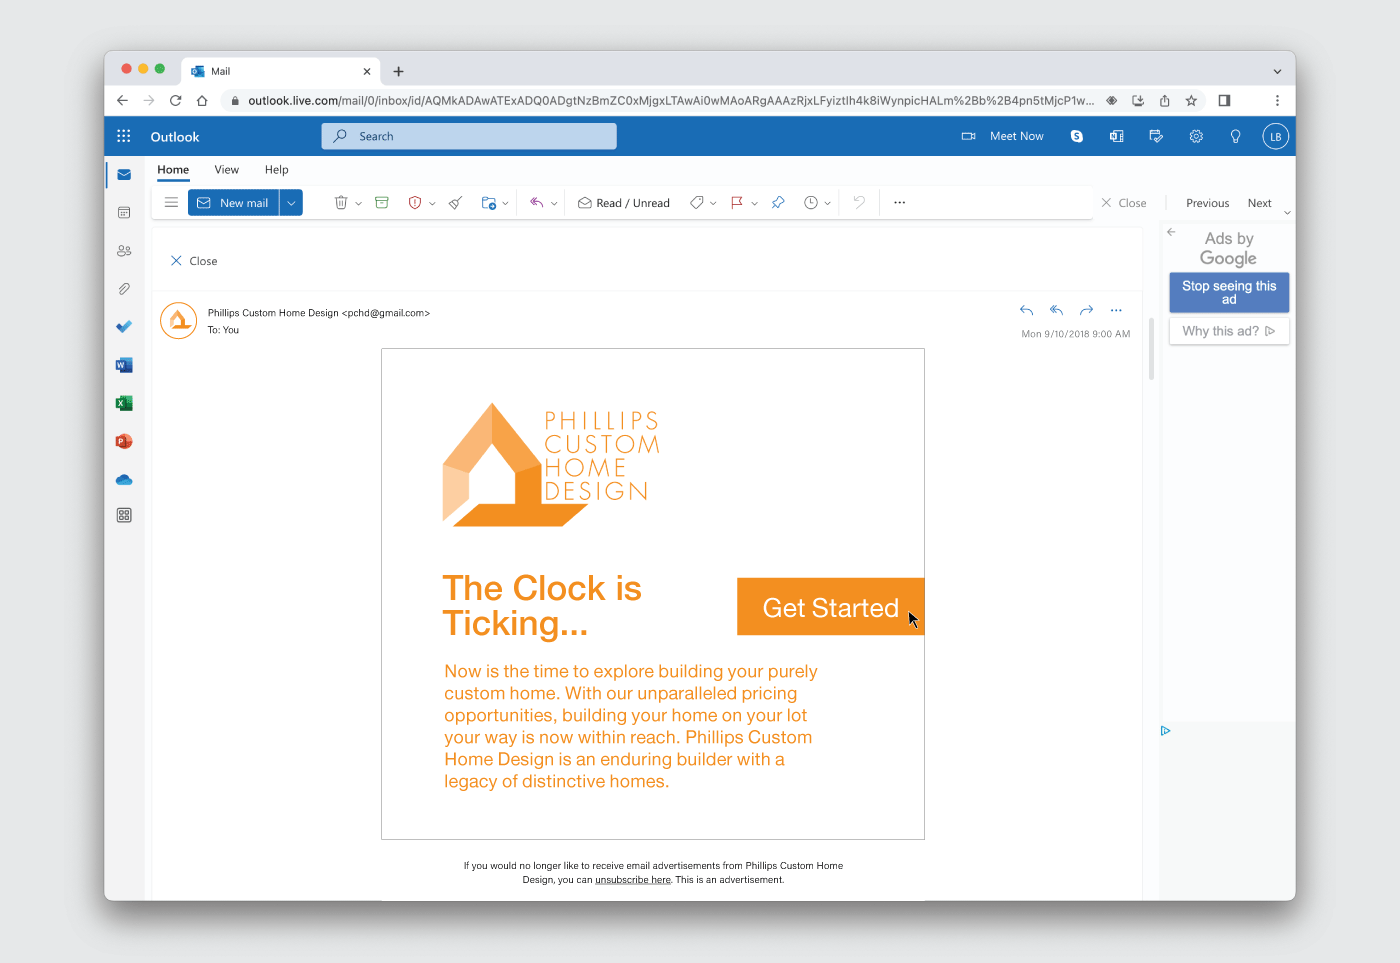The height and width of the screenshot is (963, 1400).
Task: Toggle the navigation pane hamburger
Action: pyautogui.click(x=171, y=203)
